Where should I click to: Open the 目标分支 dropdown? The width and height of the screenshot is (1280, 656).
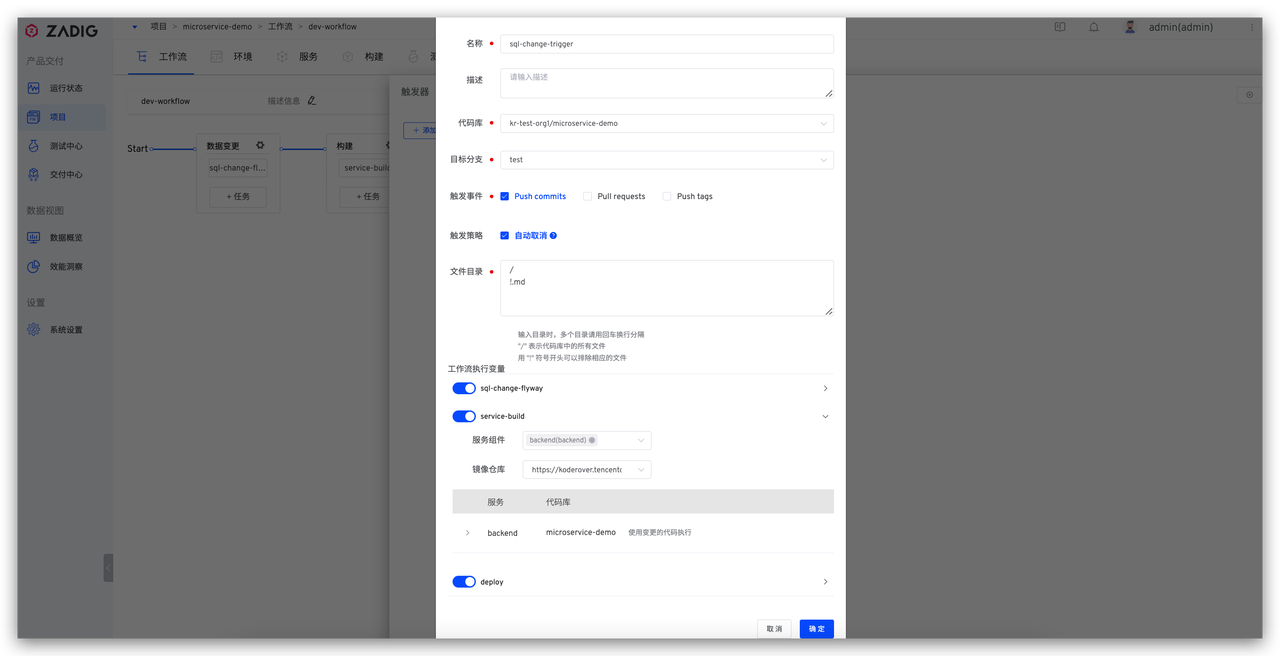(667, 160)
